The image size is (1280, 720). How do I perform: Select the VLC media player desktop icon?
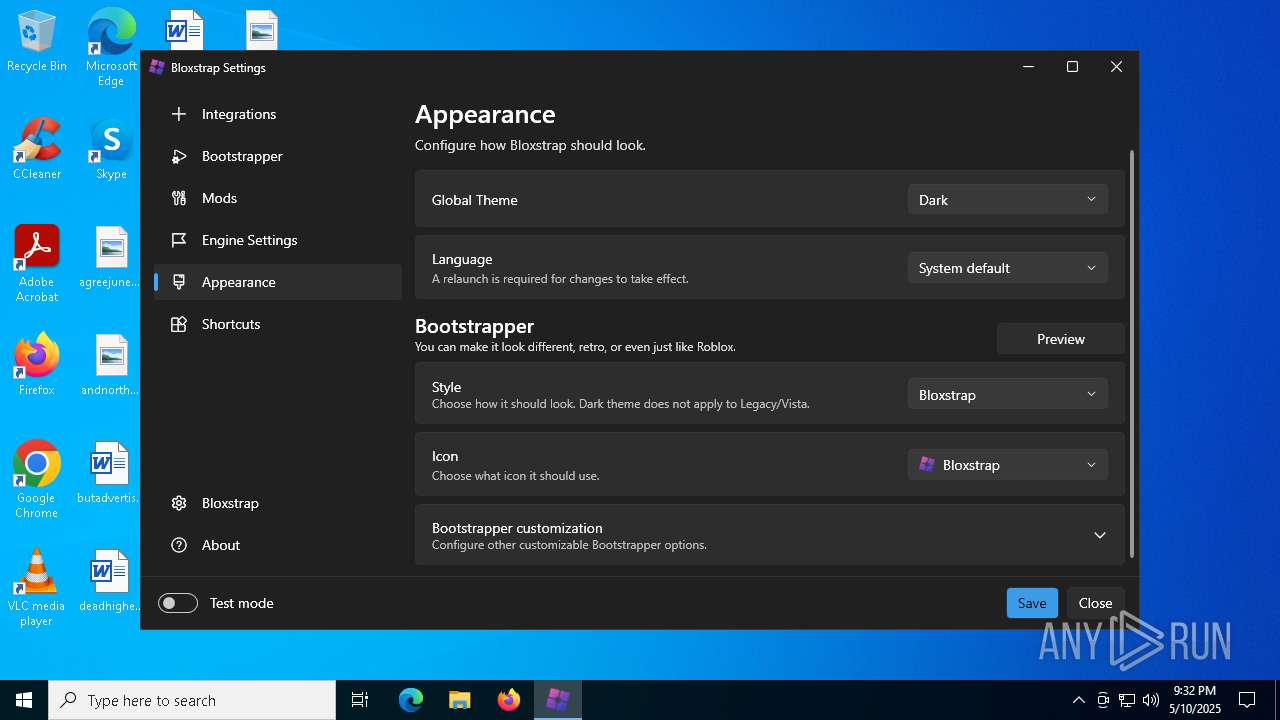(37, 588)
